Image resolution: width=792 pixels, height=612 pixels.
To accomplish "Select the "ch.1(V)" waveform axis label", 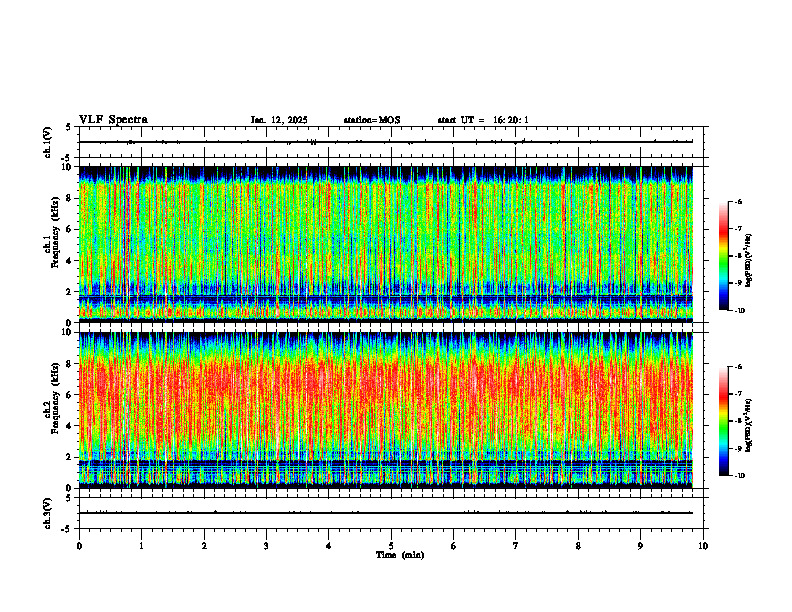I will pos(48,142).
